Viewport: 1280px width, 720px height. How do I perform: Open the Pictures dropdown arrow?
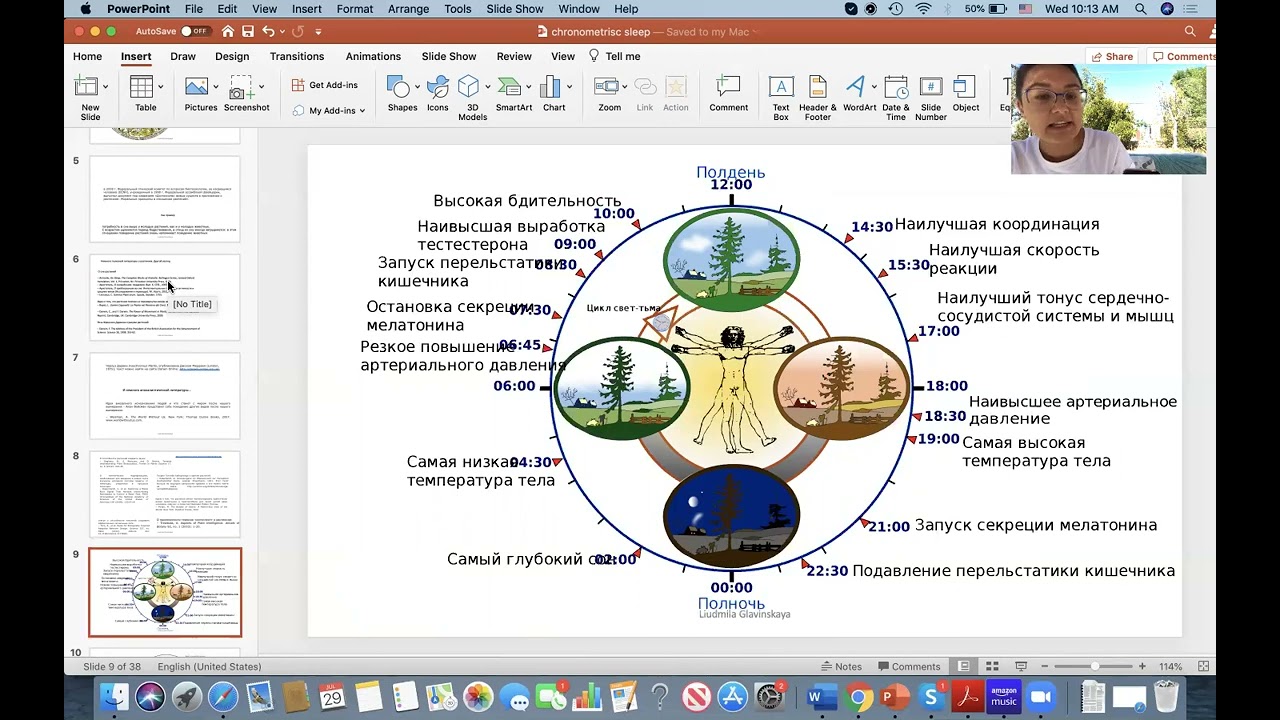[215, 88]
